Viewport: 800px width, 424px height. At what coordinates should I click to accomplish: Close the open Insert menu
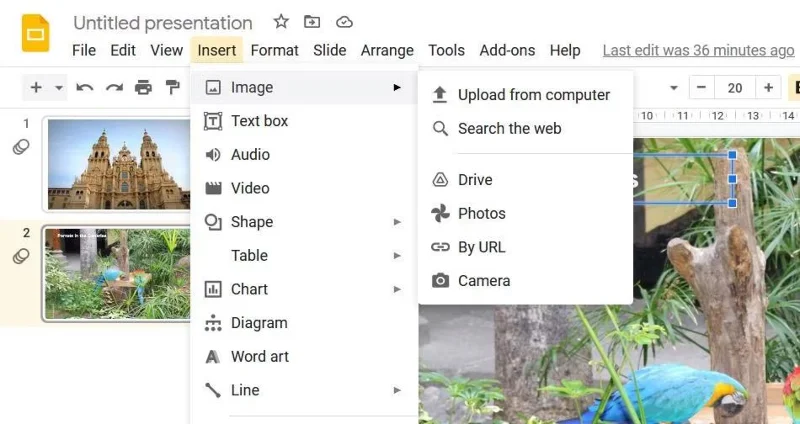(217, 51)
